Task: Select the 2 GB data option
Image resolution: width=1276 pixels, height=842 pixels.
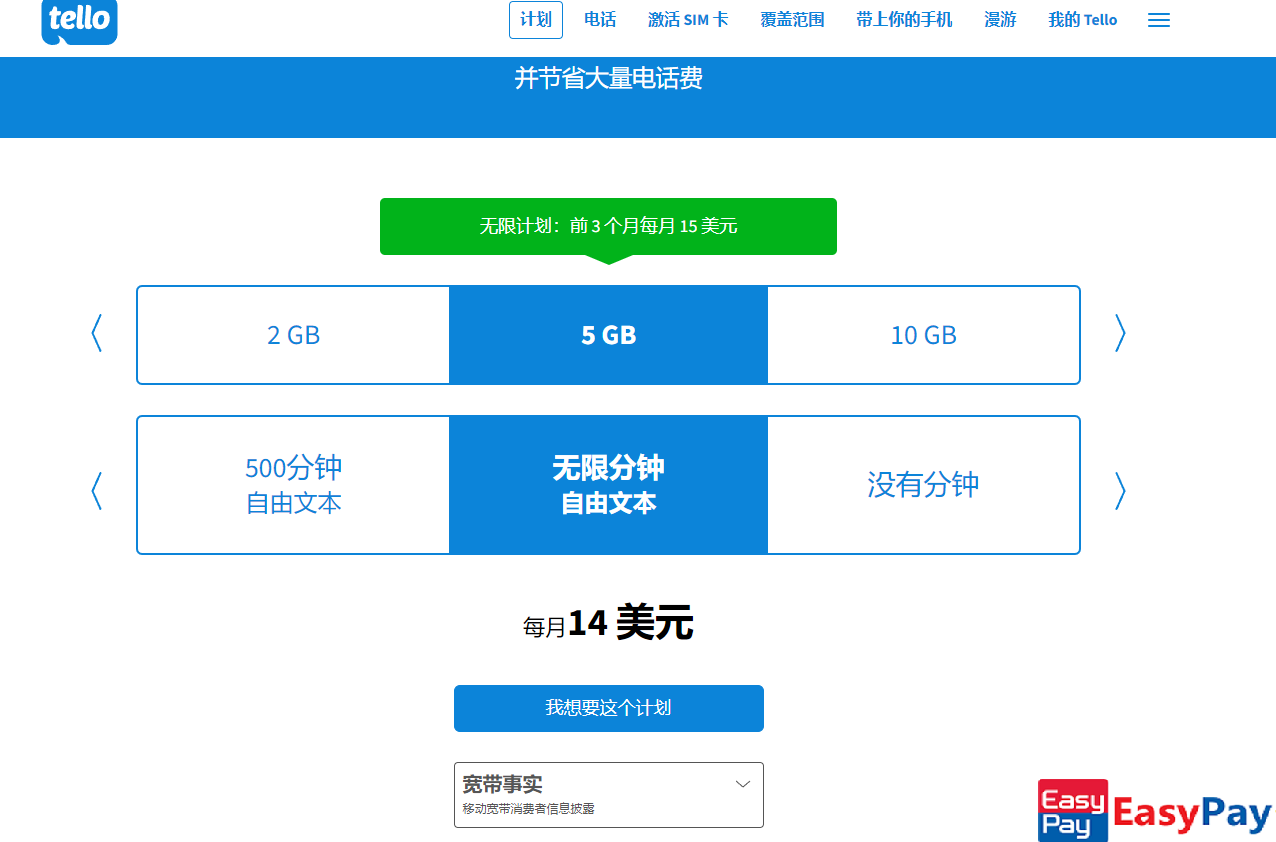Action: point(294,335)
